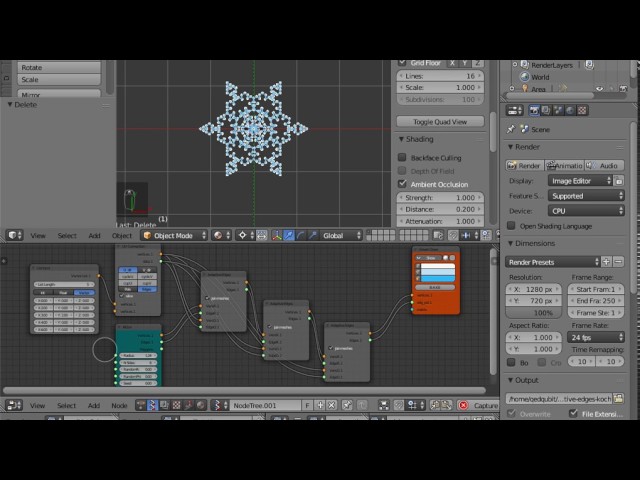Toggle grid X axis button
Screen dimensions: 640x480
point(452,63)
